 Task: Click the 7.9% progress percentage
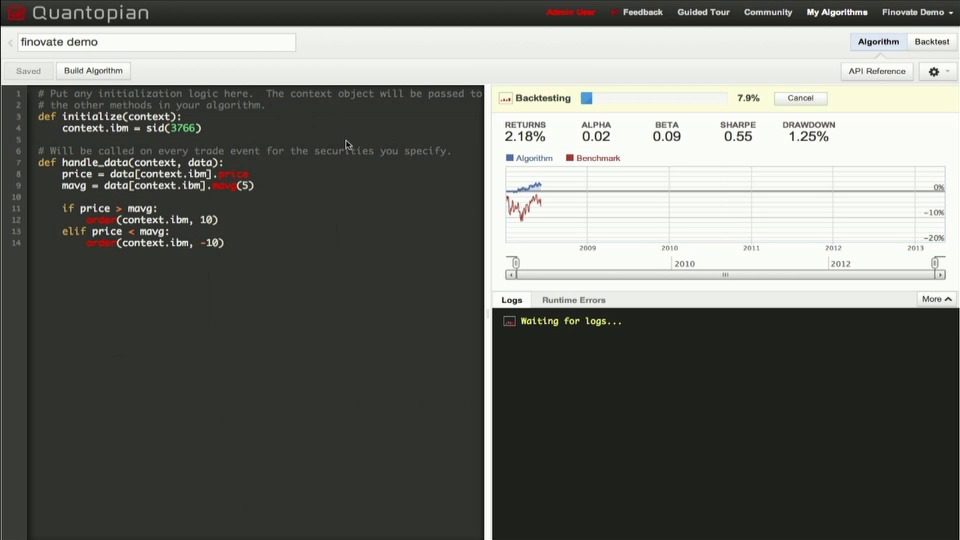[x=748, y=98]
